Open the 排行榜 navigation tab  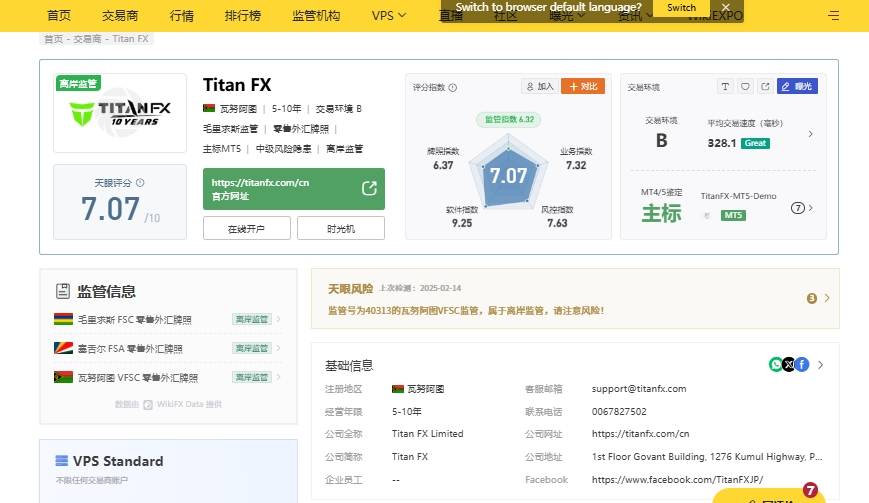[242, 16]
